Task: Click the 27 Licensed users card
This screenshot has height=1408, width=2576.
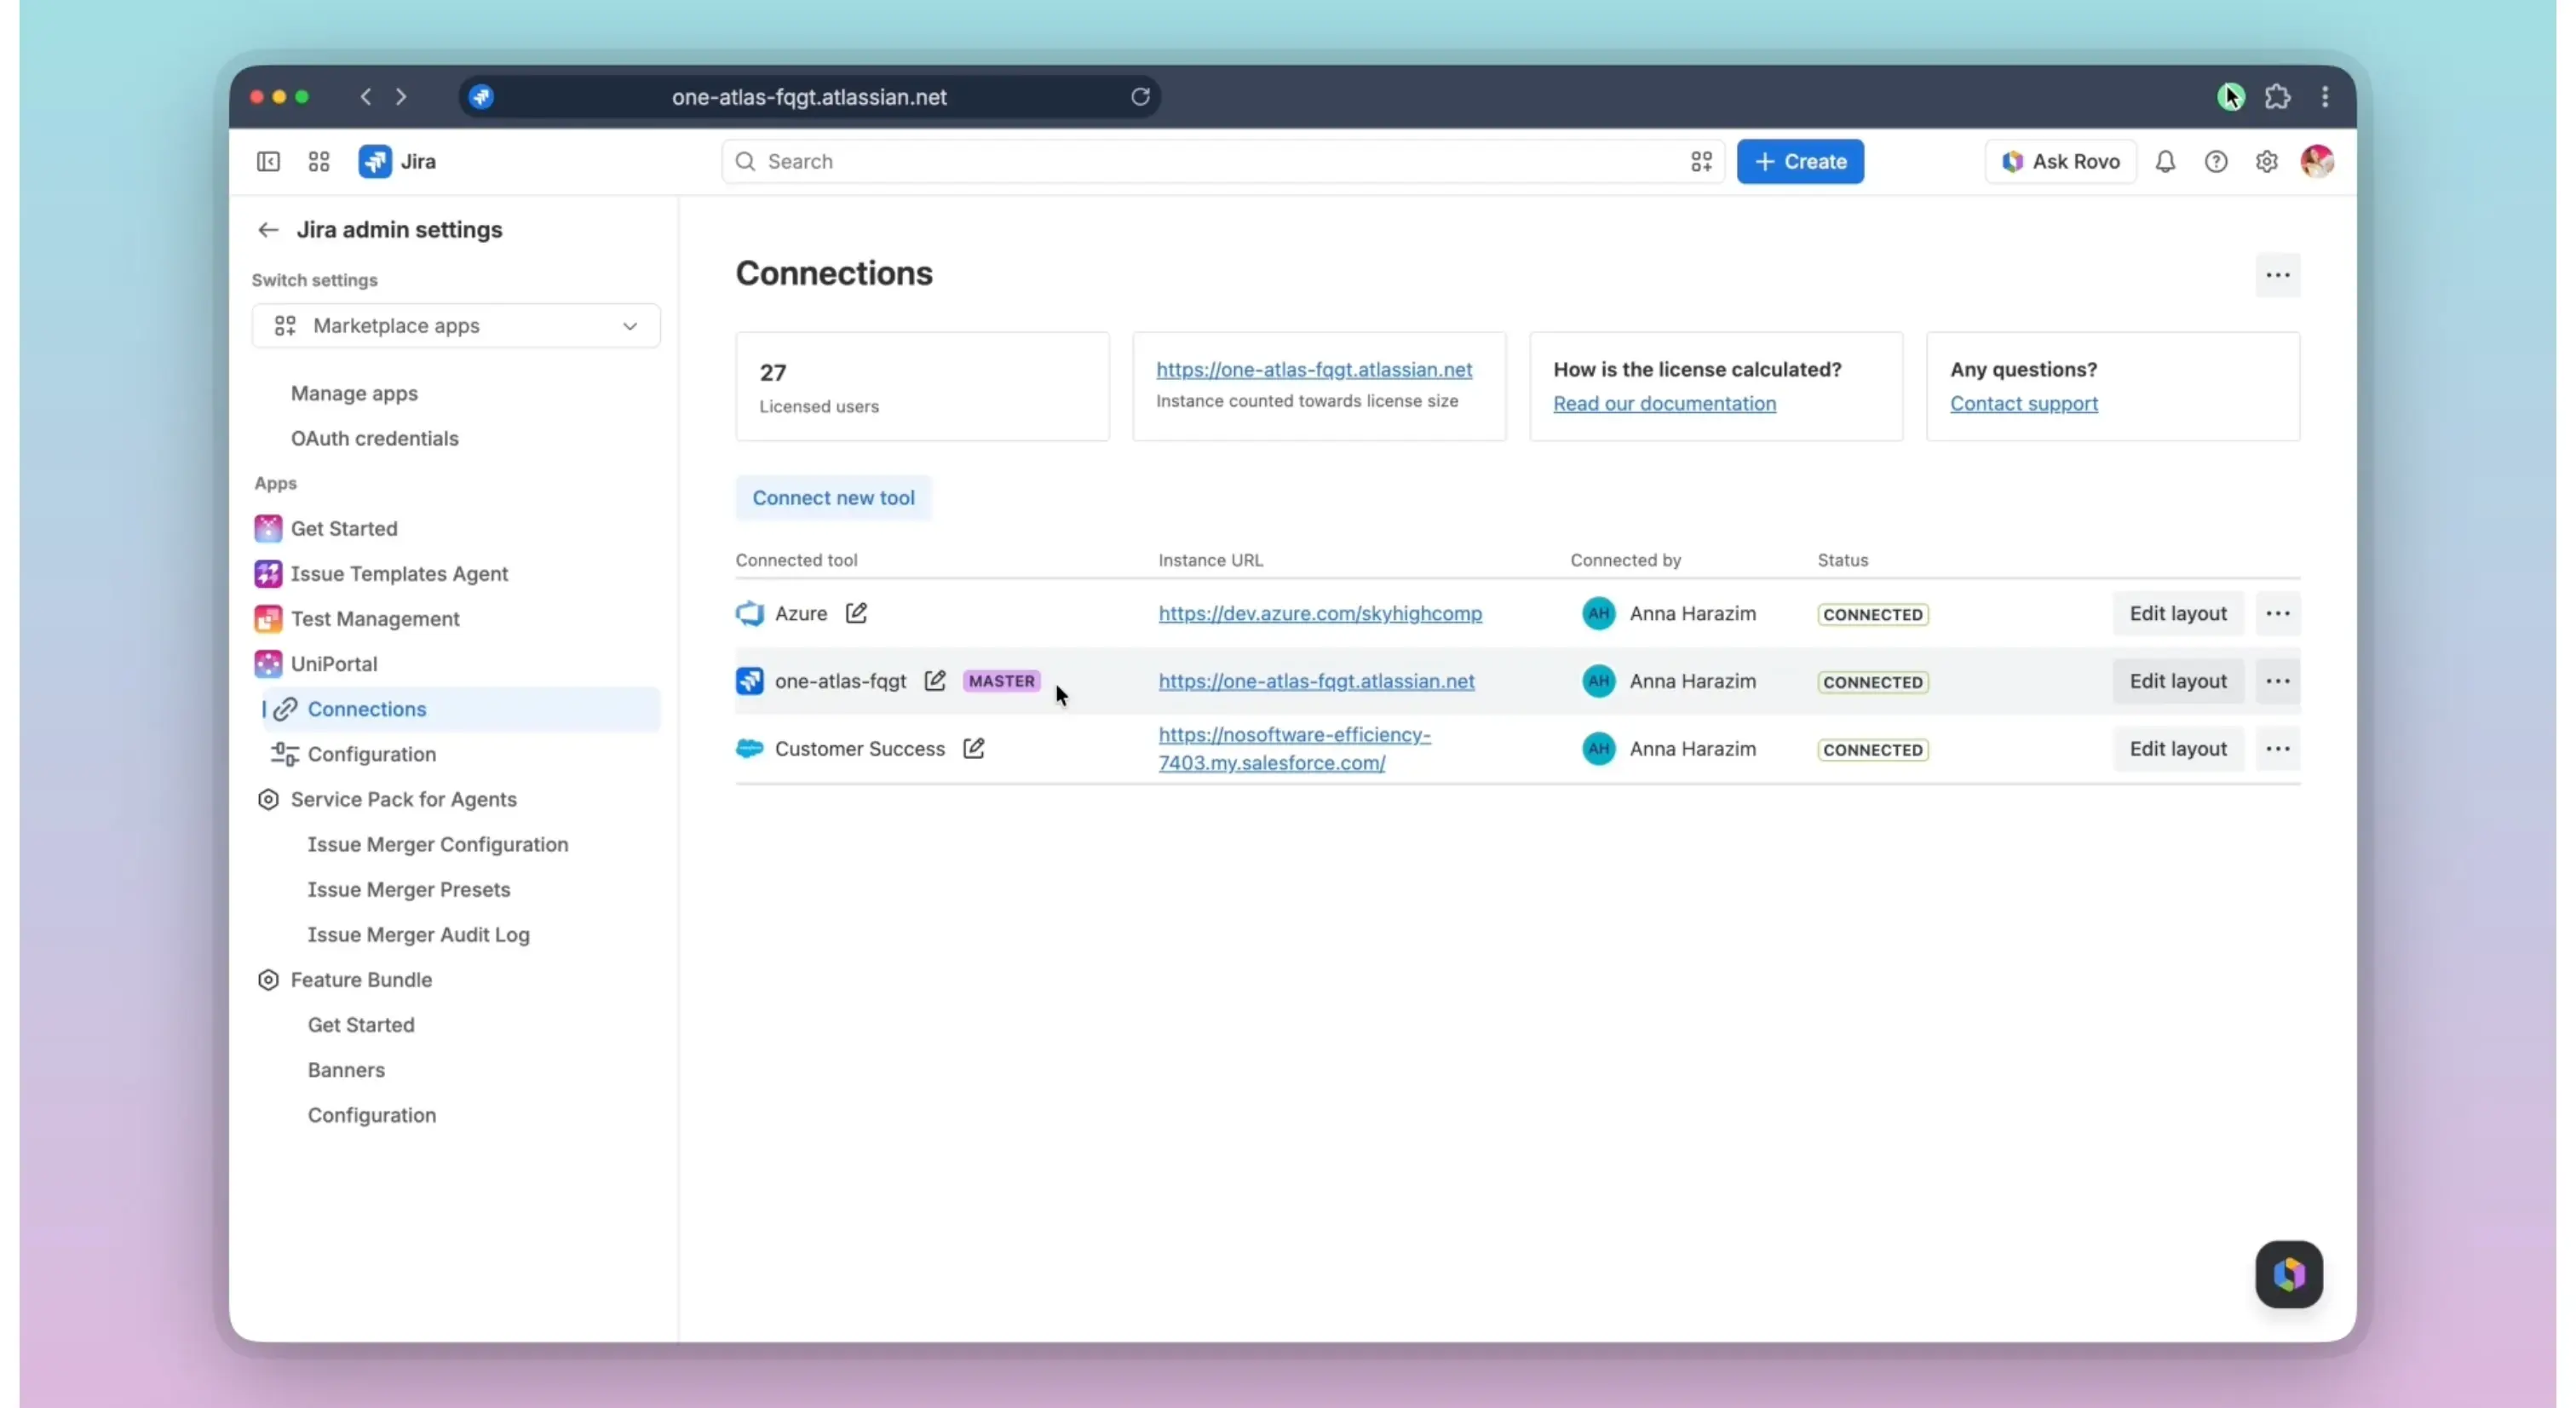Action: coord(922,386)
